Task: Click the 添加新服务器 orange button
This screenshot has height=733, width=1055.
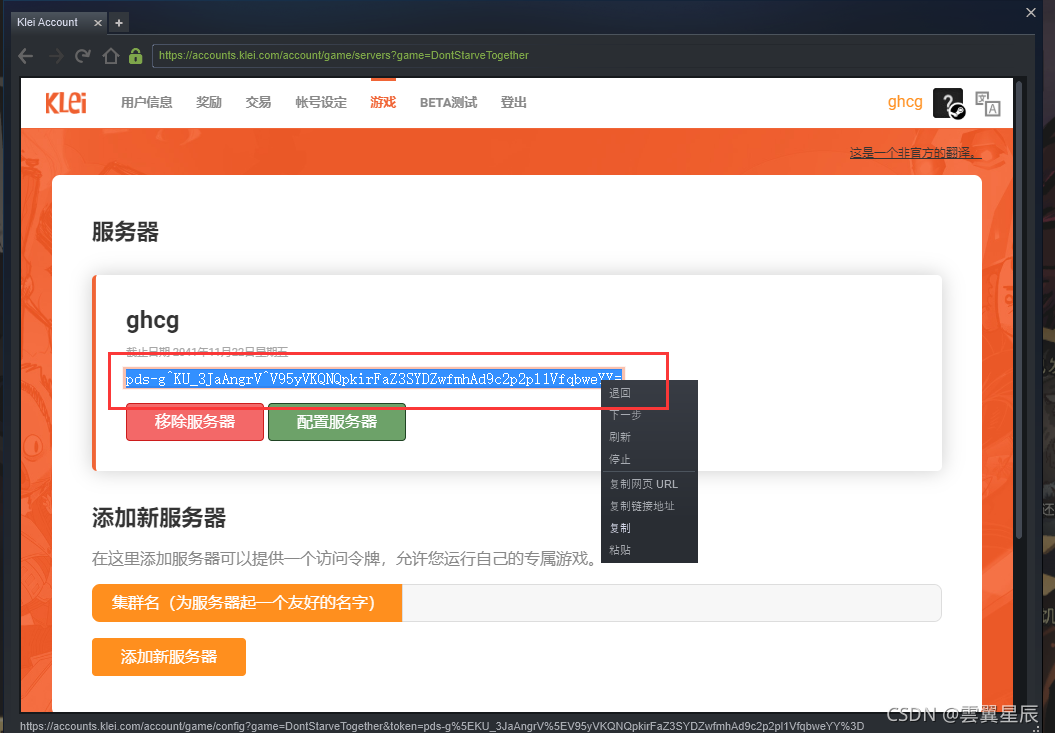Action: pyautogui.click(x=169, y=657)
